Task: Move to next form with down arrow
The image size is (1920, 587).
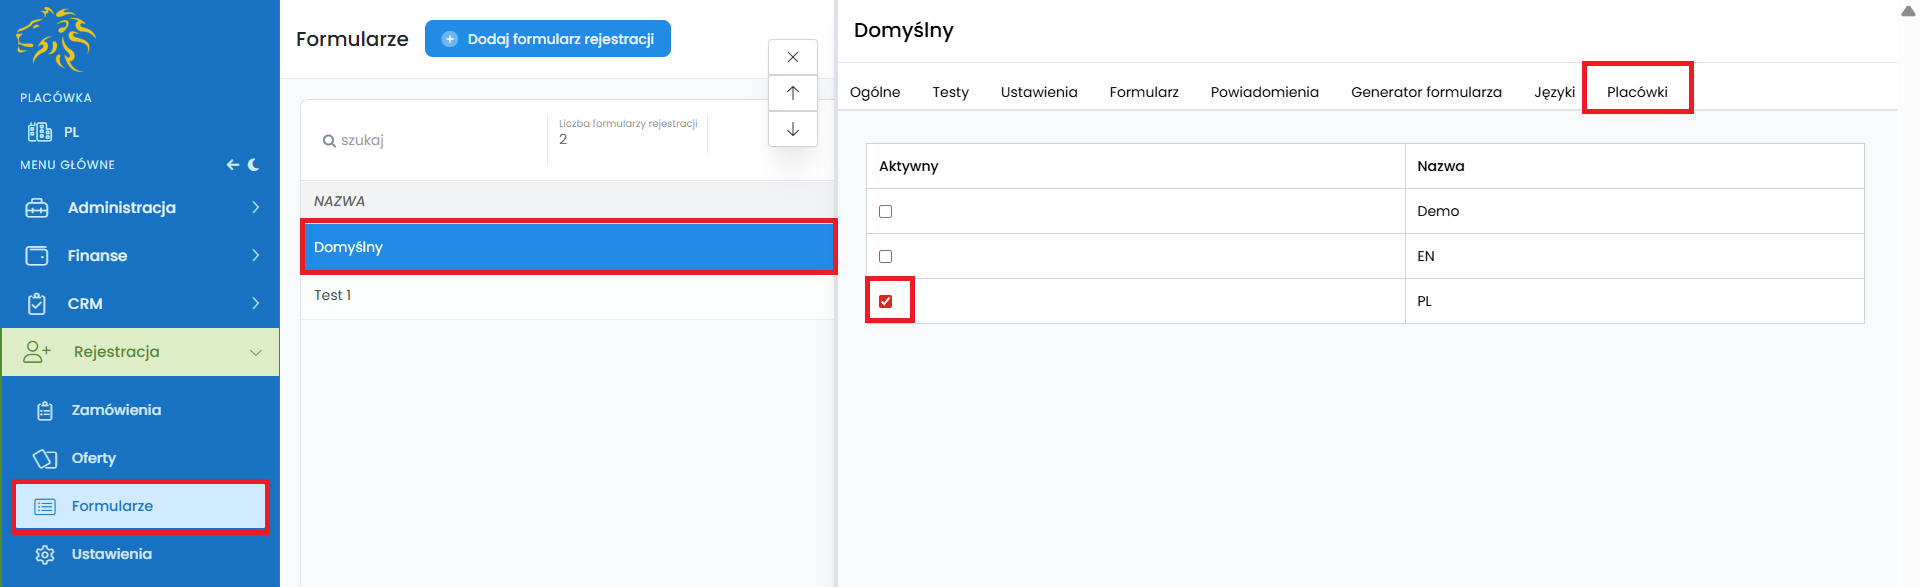Action: (793, 129)
